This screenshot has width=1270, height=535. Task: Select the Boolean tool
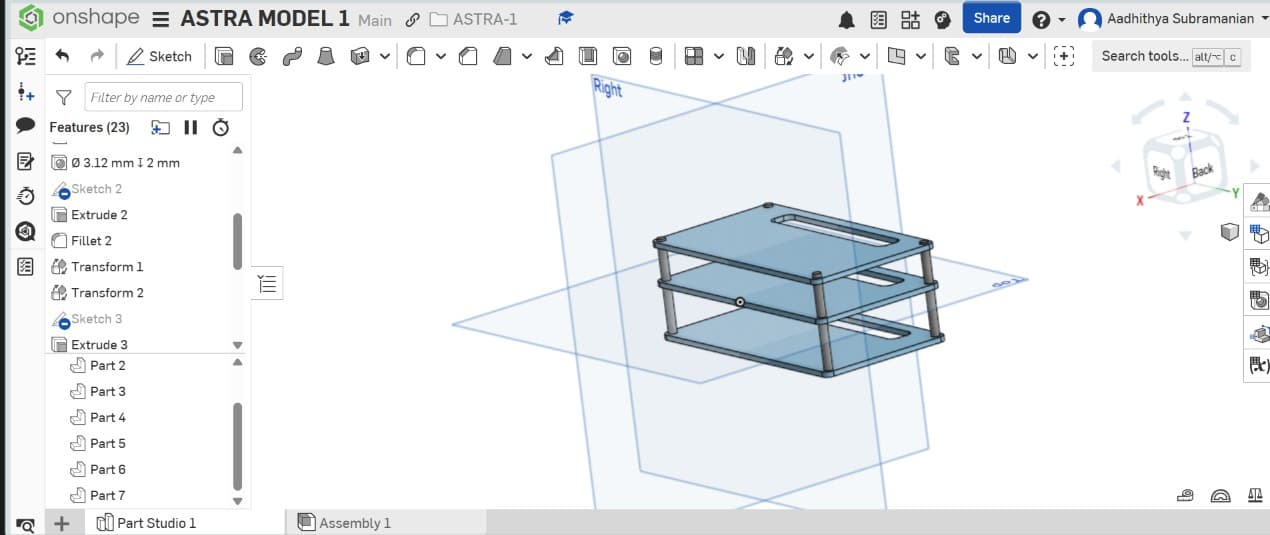[x=746, y=56]
